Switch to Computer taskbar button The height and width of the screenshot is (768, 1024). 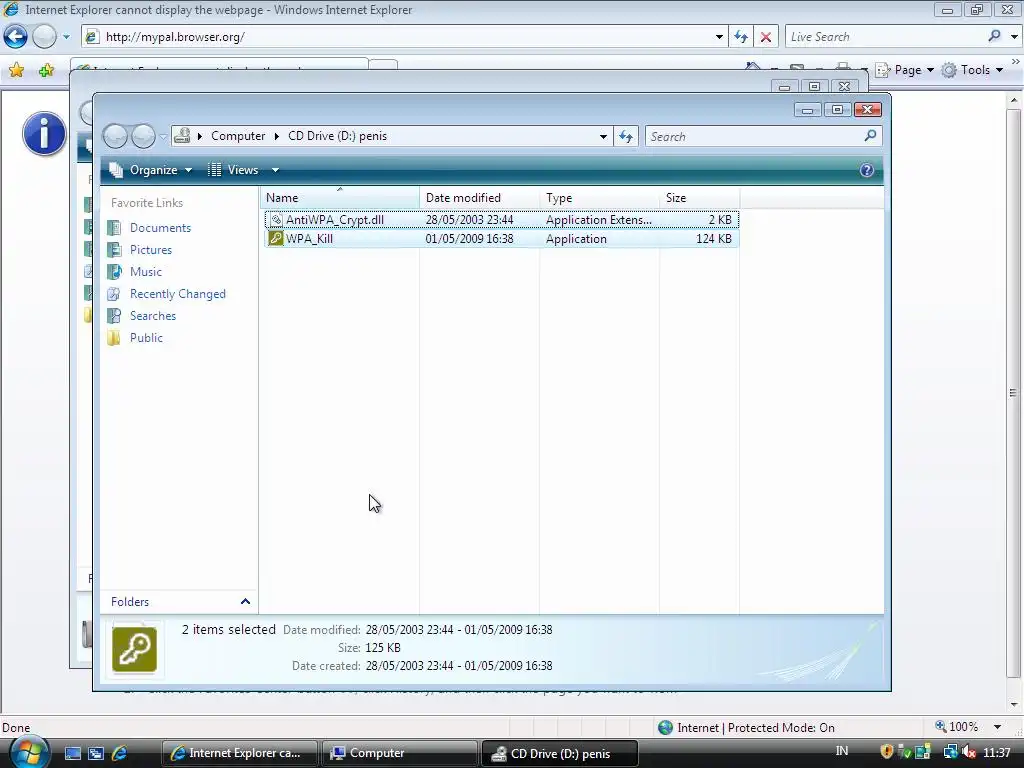pyautogui.click(x=400, y=753)
